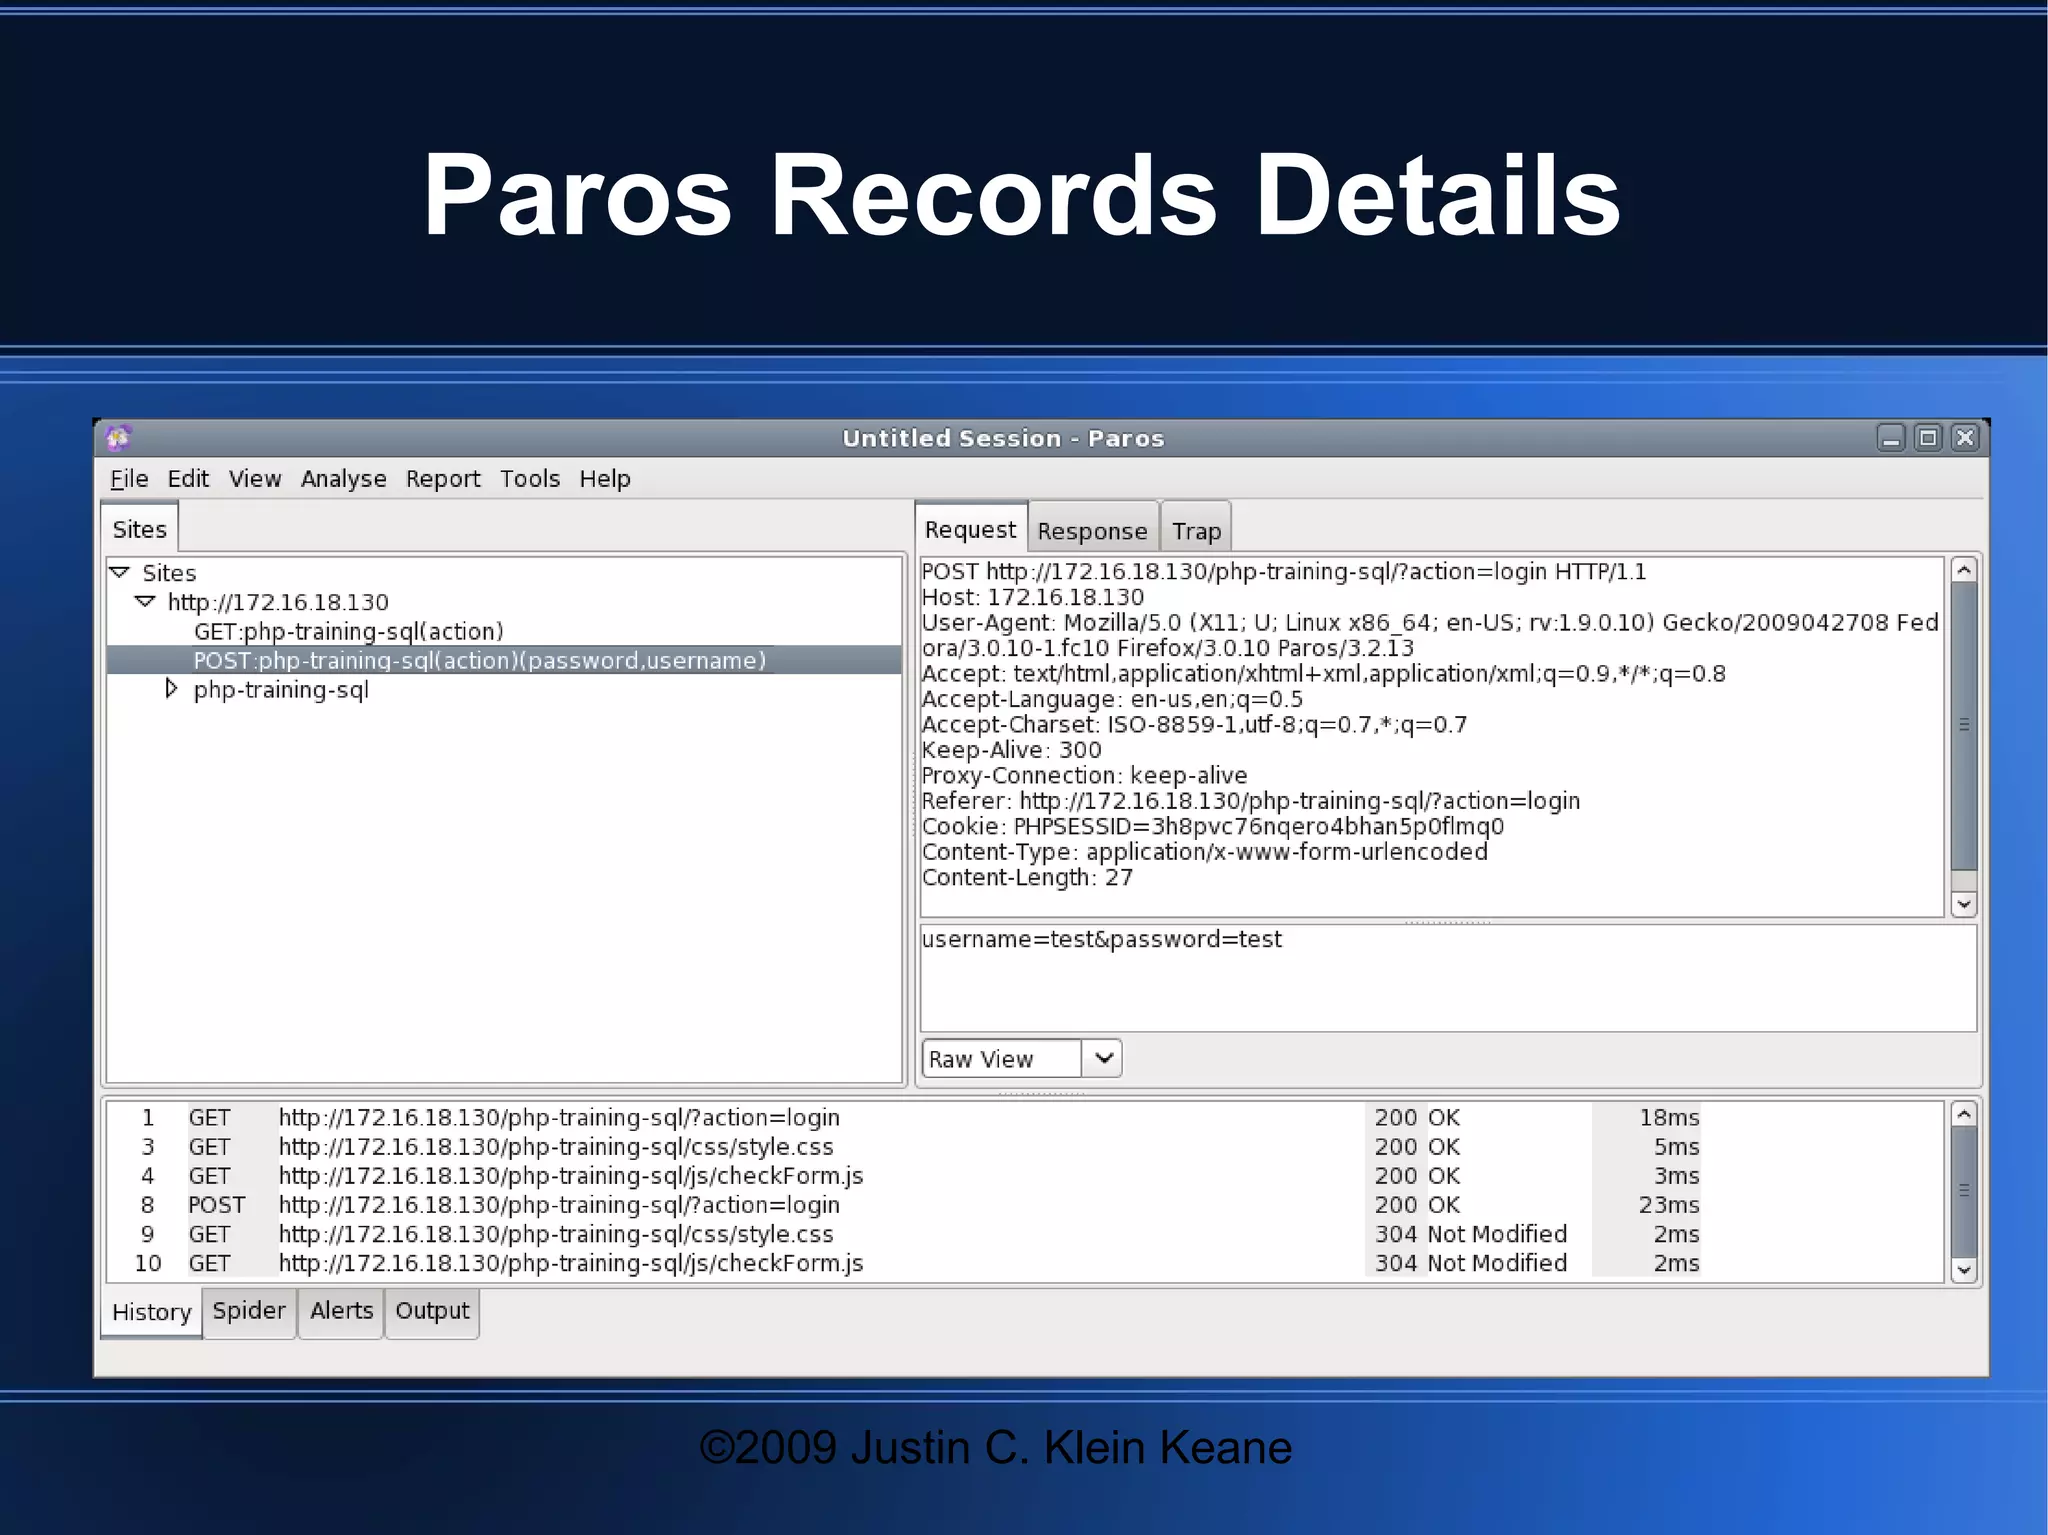2048x1535 pixels.
Task: Click the history list scrollbar up arrow
Action: [x=1964, y=1114]
